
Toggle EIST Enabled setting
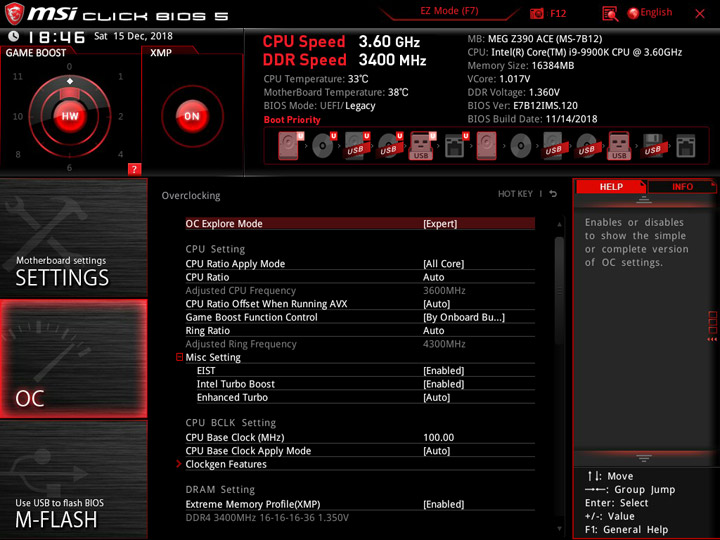[x=444, y=371]
